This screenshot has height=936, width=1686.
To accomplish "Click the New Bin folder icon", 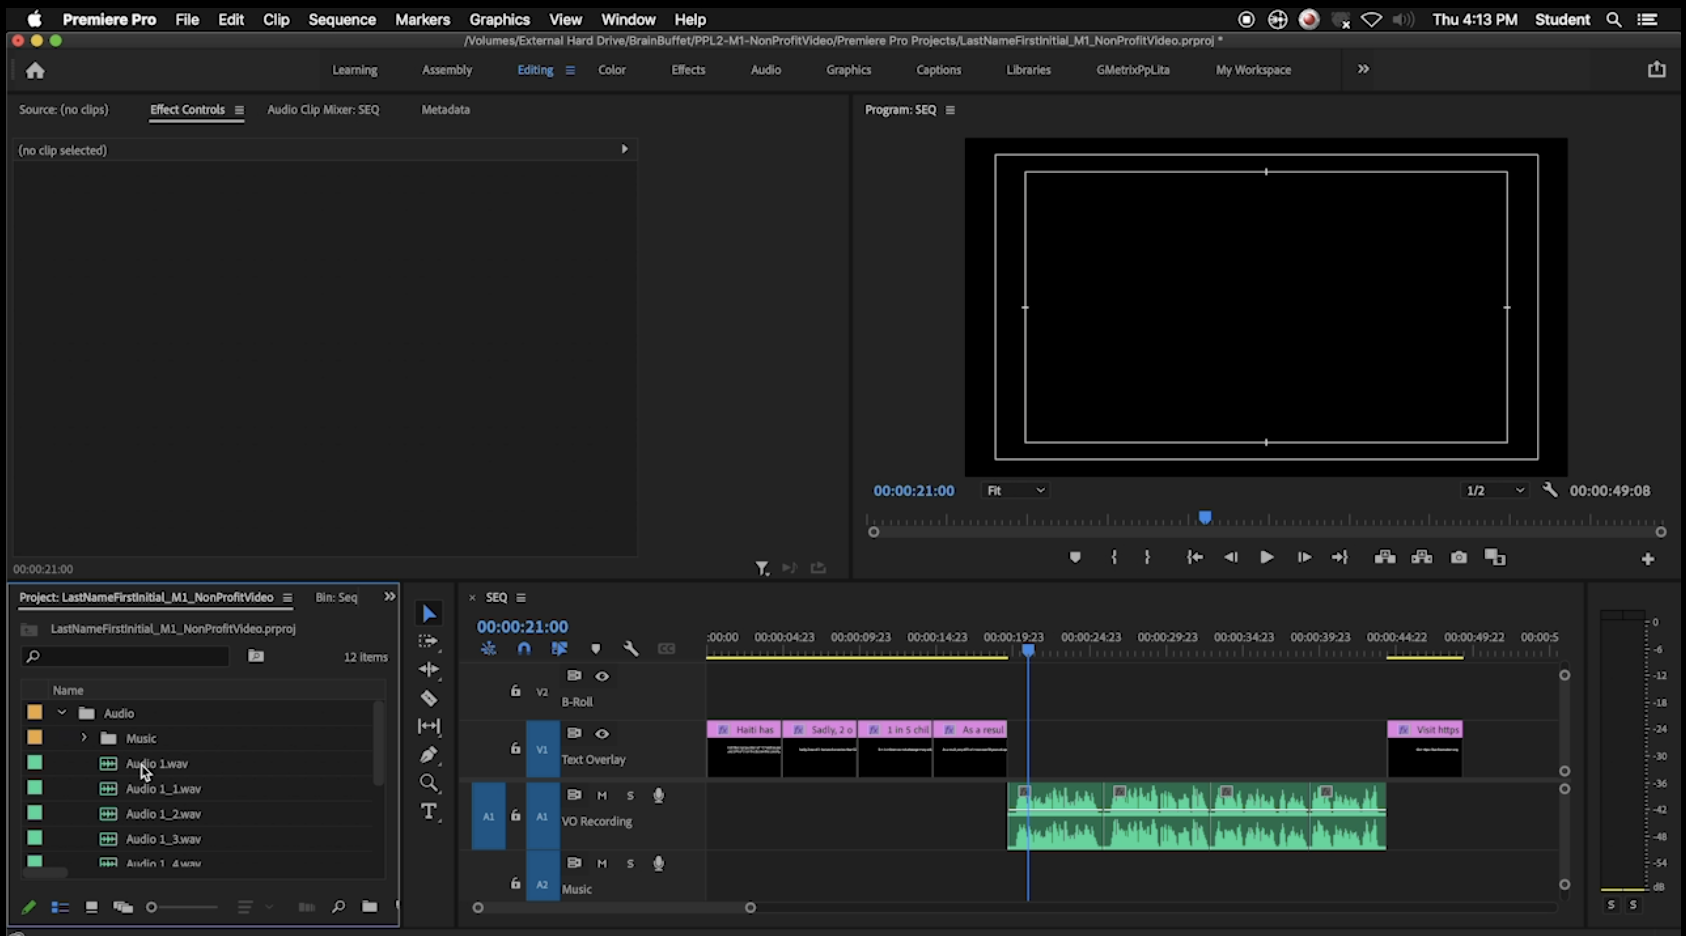I will (369, 907).
